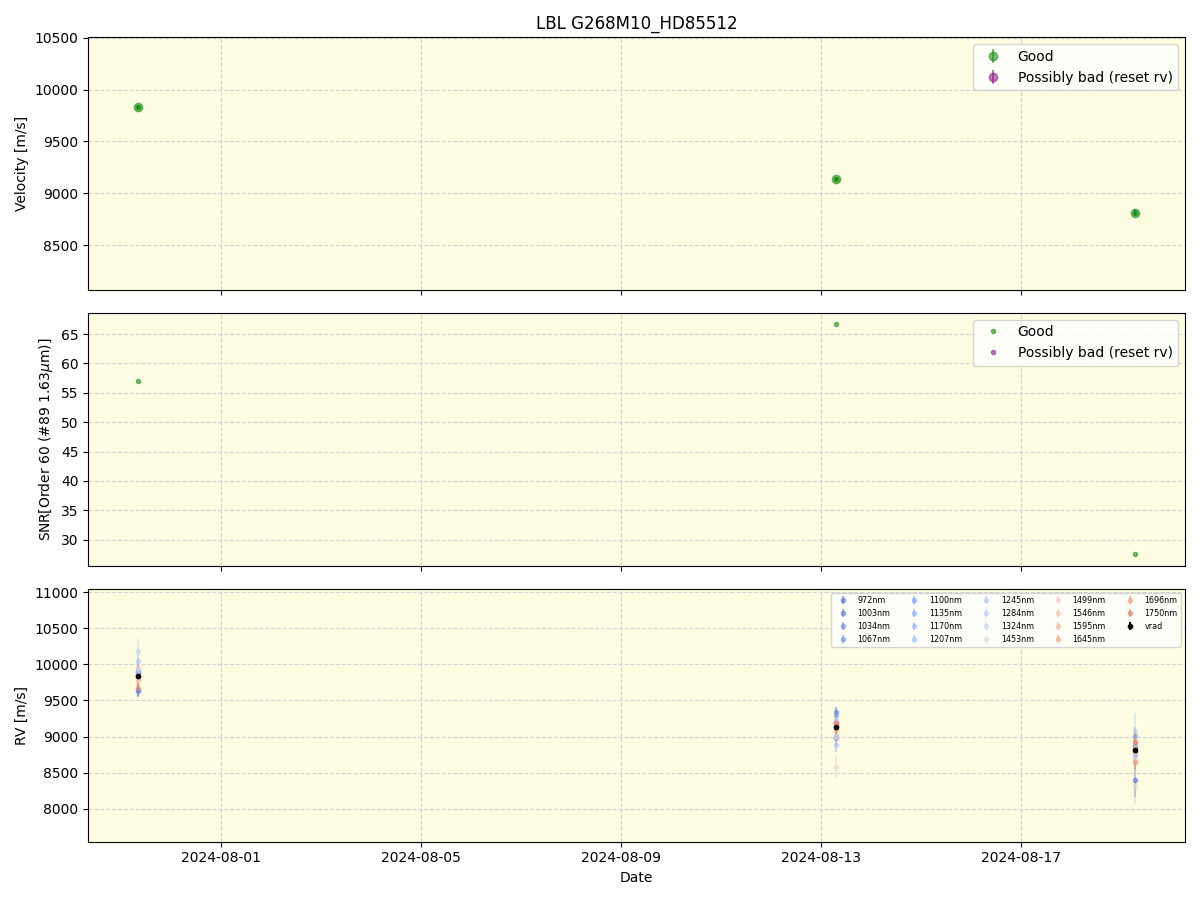Click the 'Velocity [m/s]' y-axis label

click(21, 164)
